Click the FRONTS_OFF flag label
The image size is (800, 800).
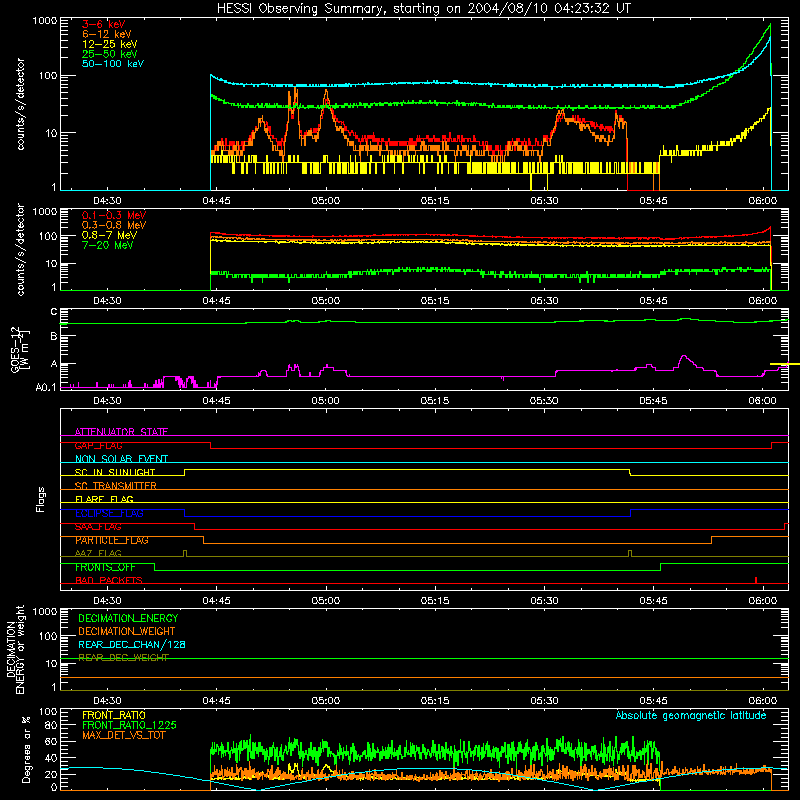point(105,567)
